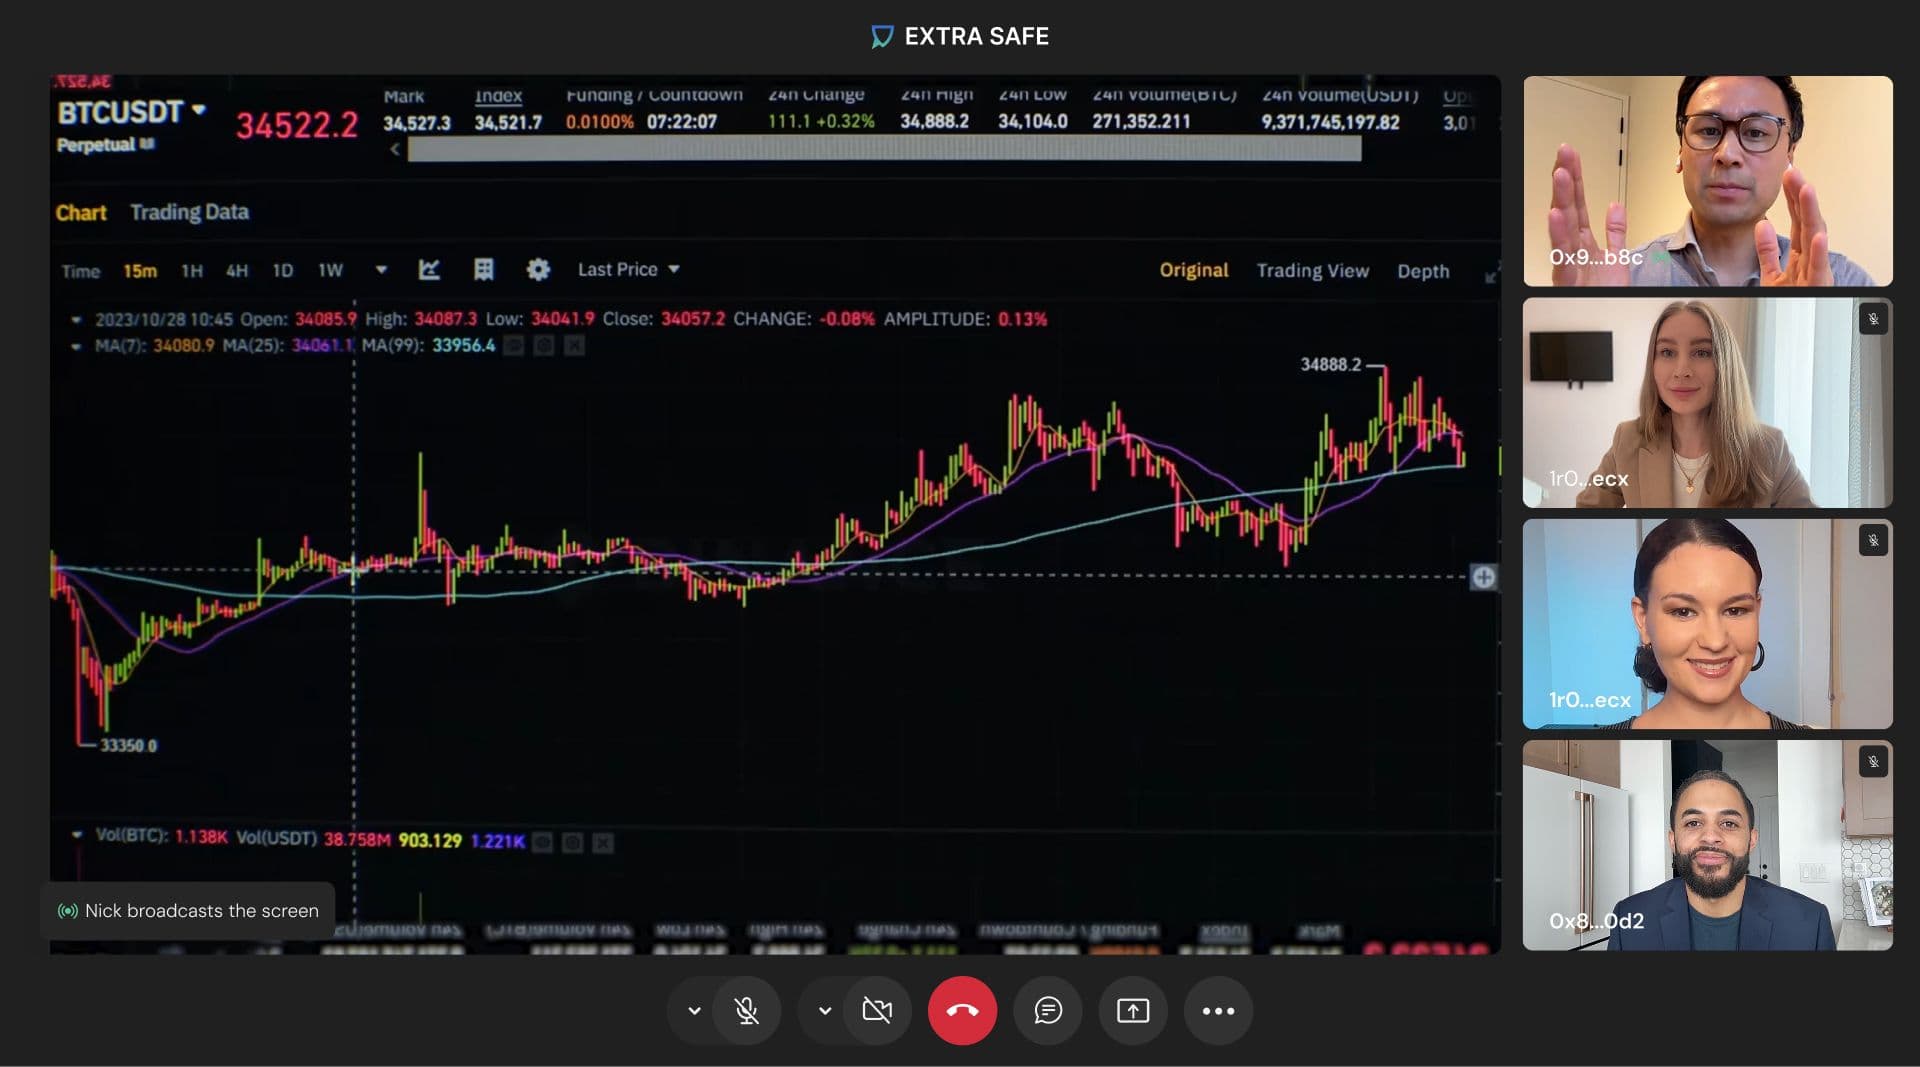1920x1067 pixels.
Task: Open the BTCUSDT pair selector dropdown
Action: 198,110
